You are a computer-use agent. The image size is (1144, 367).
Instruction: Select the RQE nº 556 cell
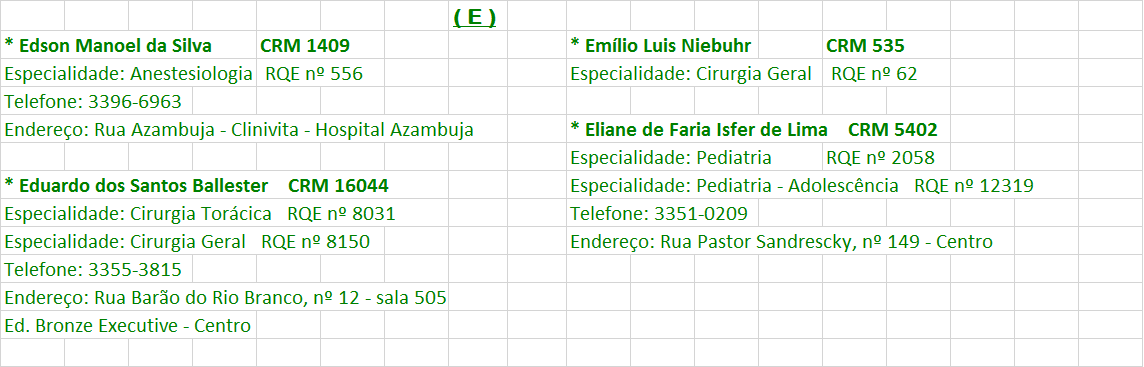[314, 74]
